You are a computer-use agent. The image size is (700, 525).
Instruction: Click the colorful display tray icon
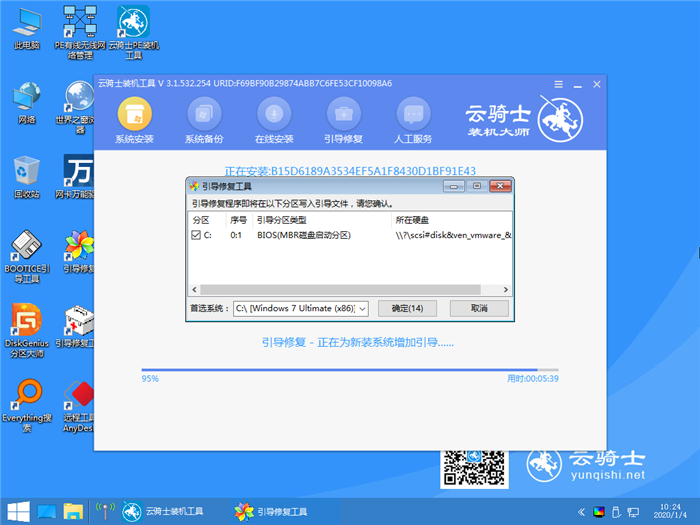pyautogui.click(x=599, y=512)
